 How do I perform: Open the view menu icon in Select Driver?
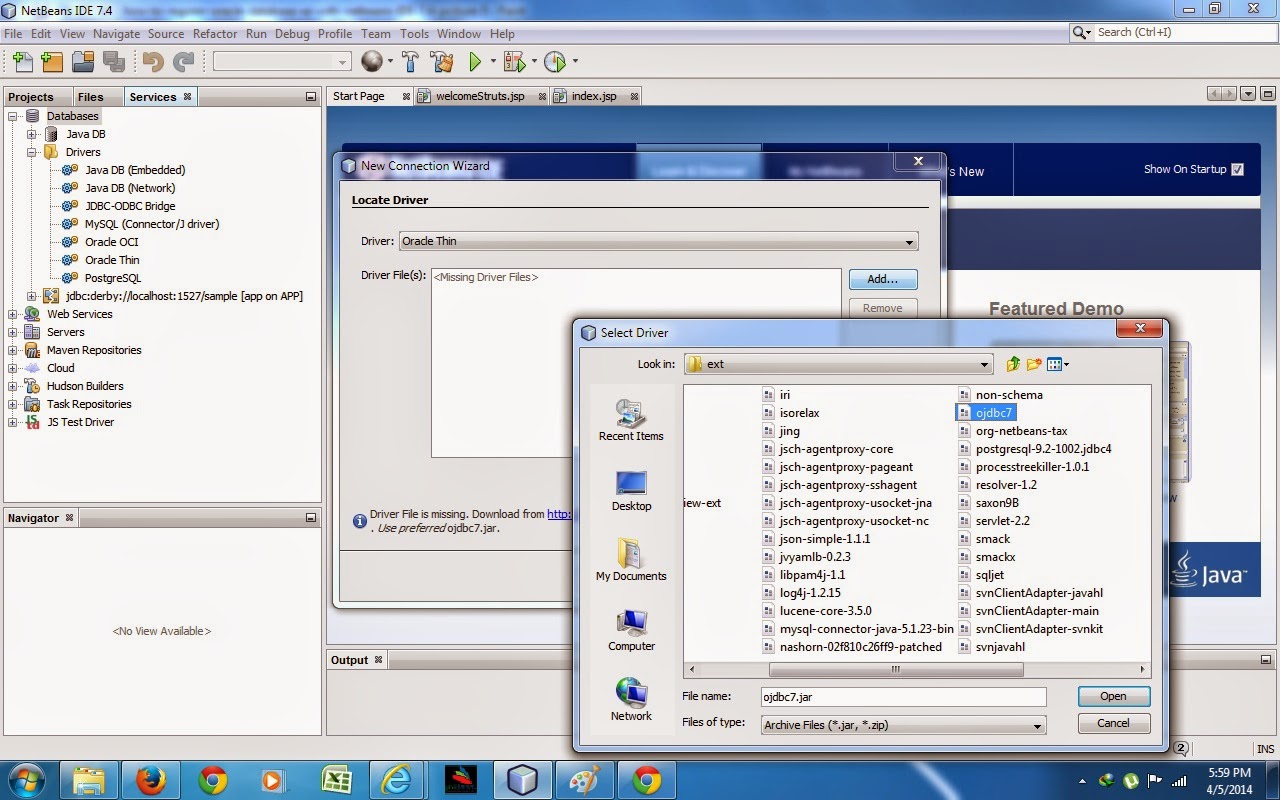[1057, 364]
